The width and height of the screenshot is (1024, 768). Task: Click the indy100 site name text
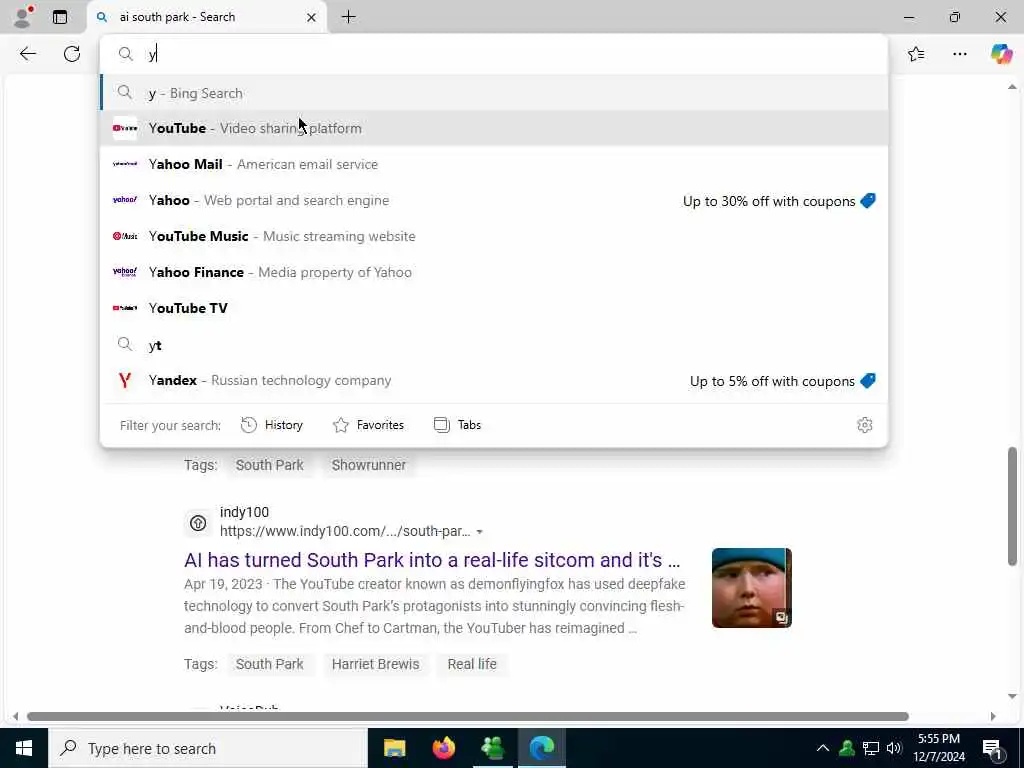pos(244,512)
